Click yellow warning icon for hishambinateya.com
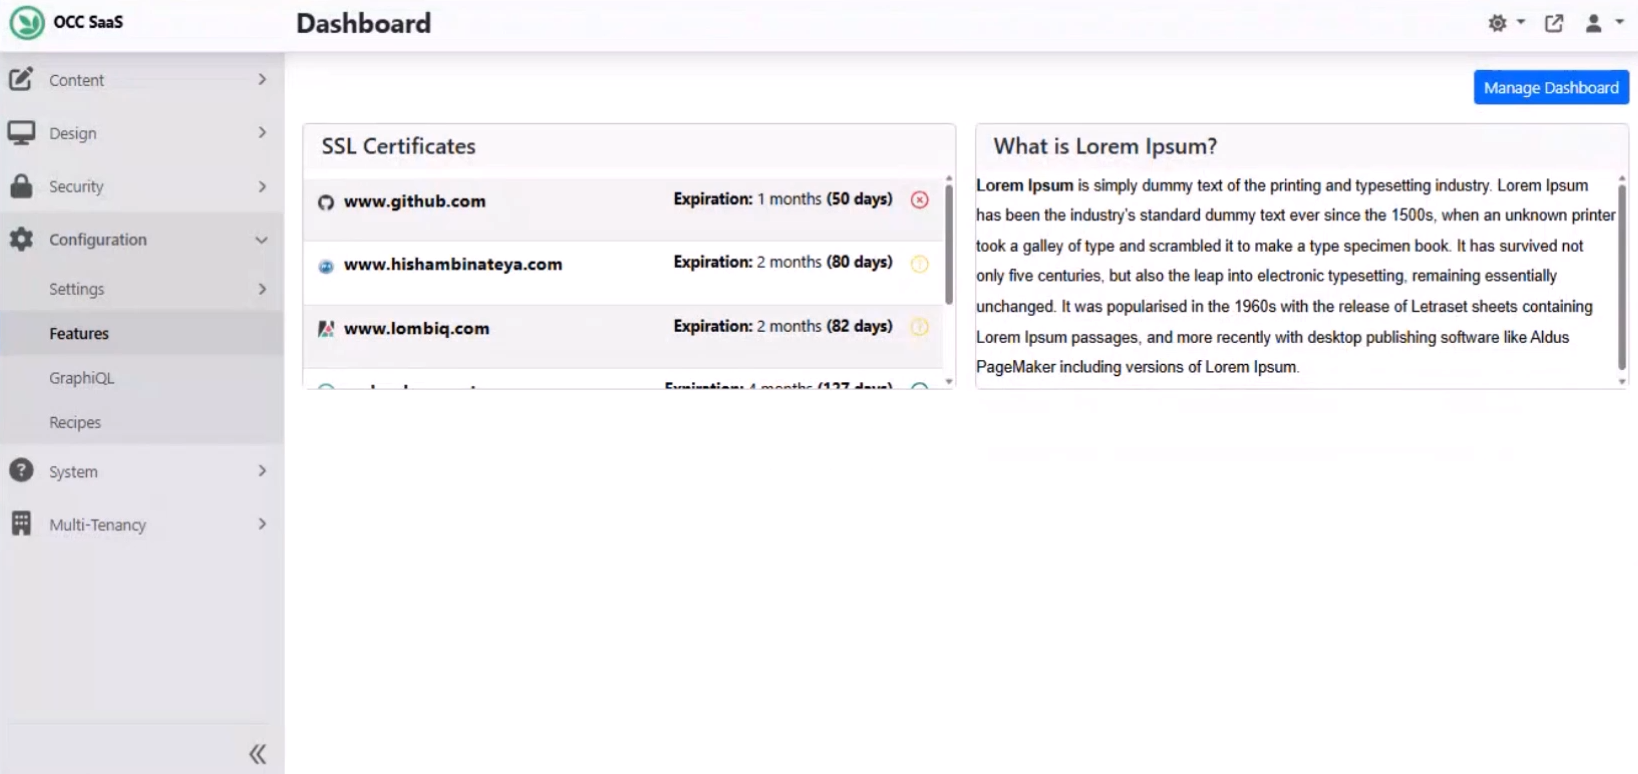 [920, 264]
